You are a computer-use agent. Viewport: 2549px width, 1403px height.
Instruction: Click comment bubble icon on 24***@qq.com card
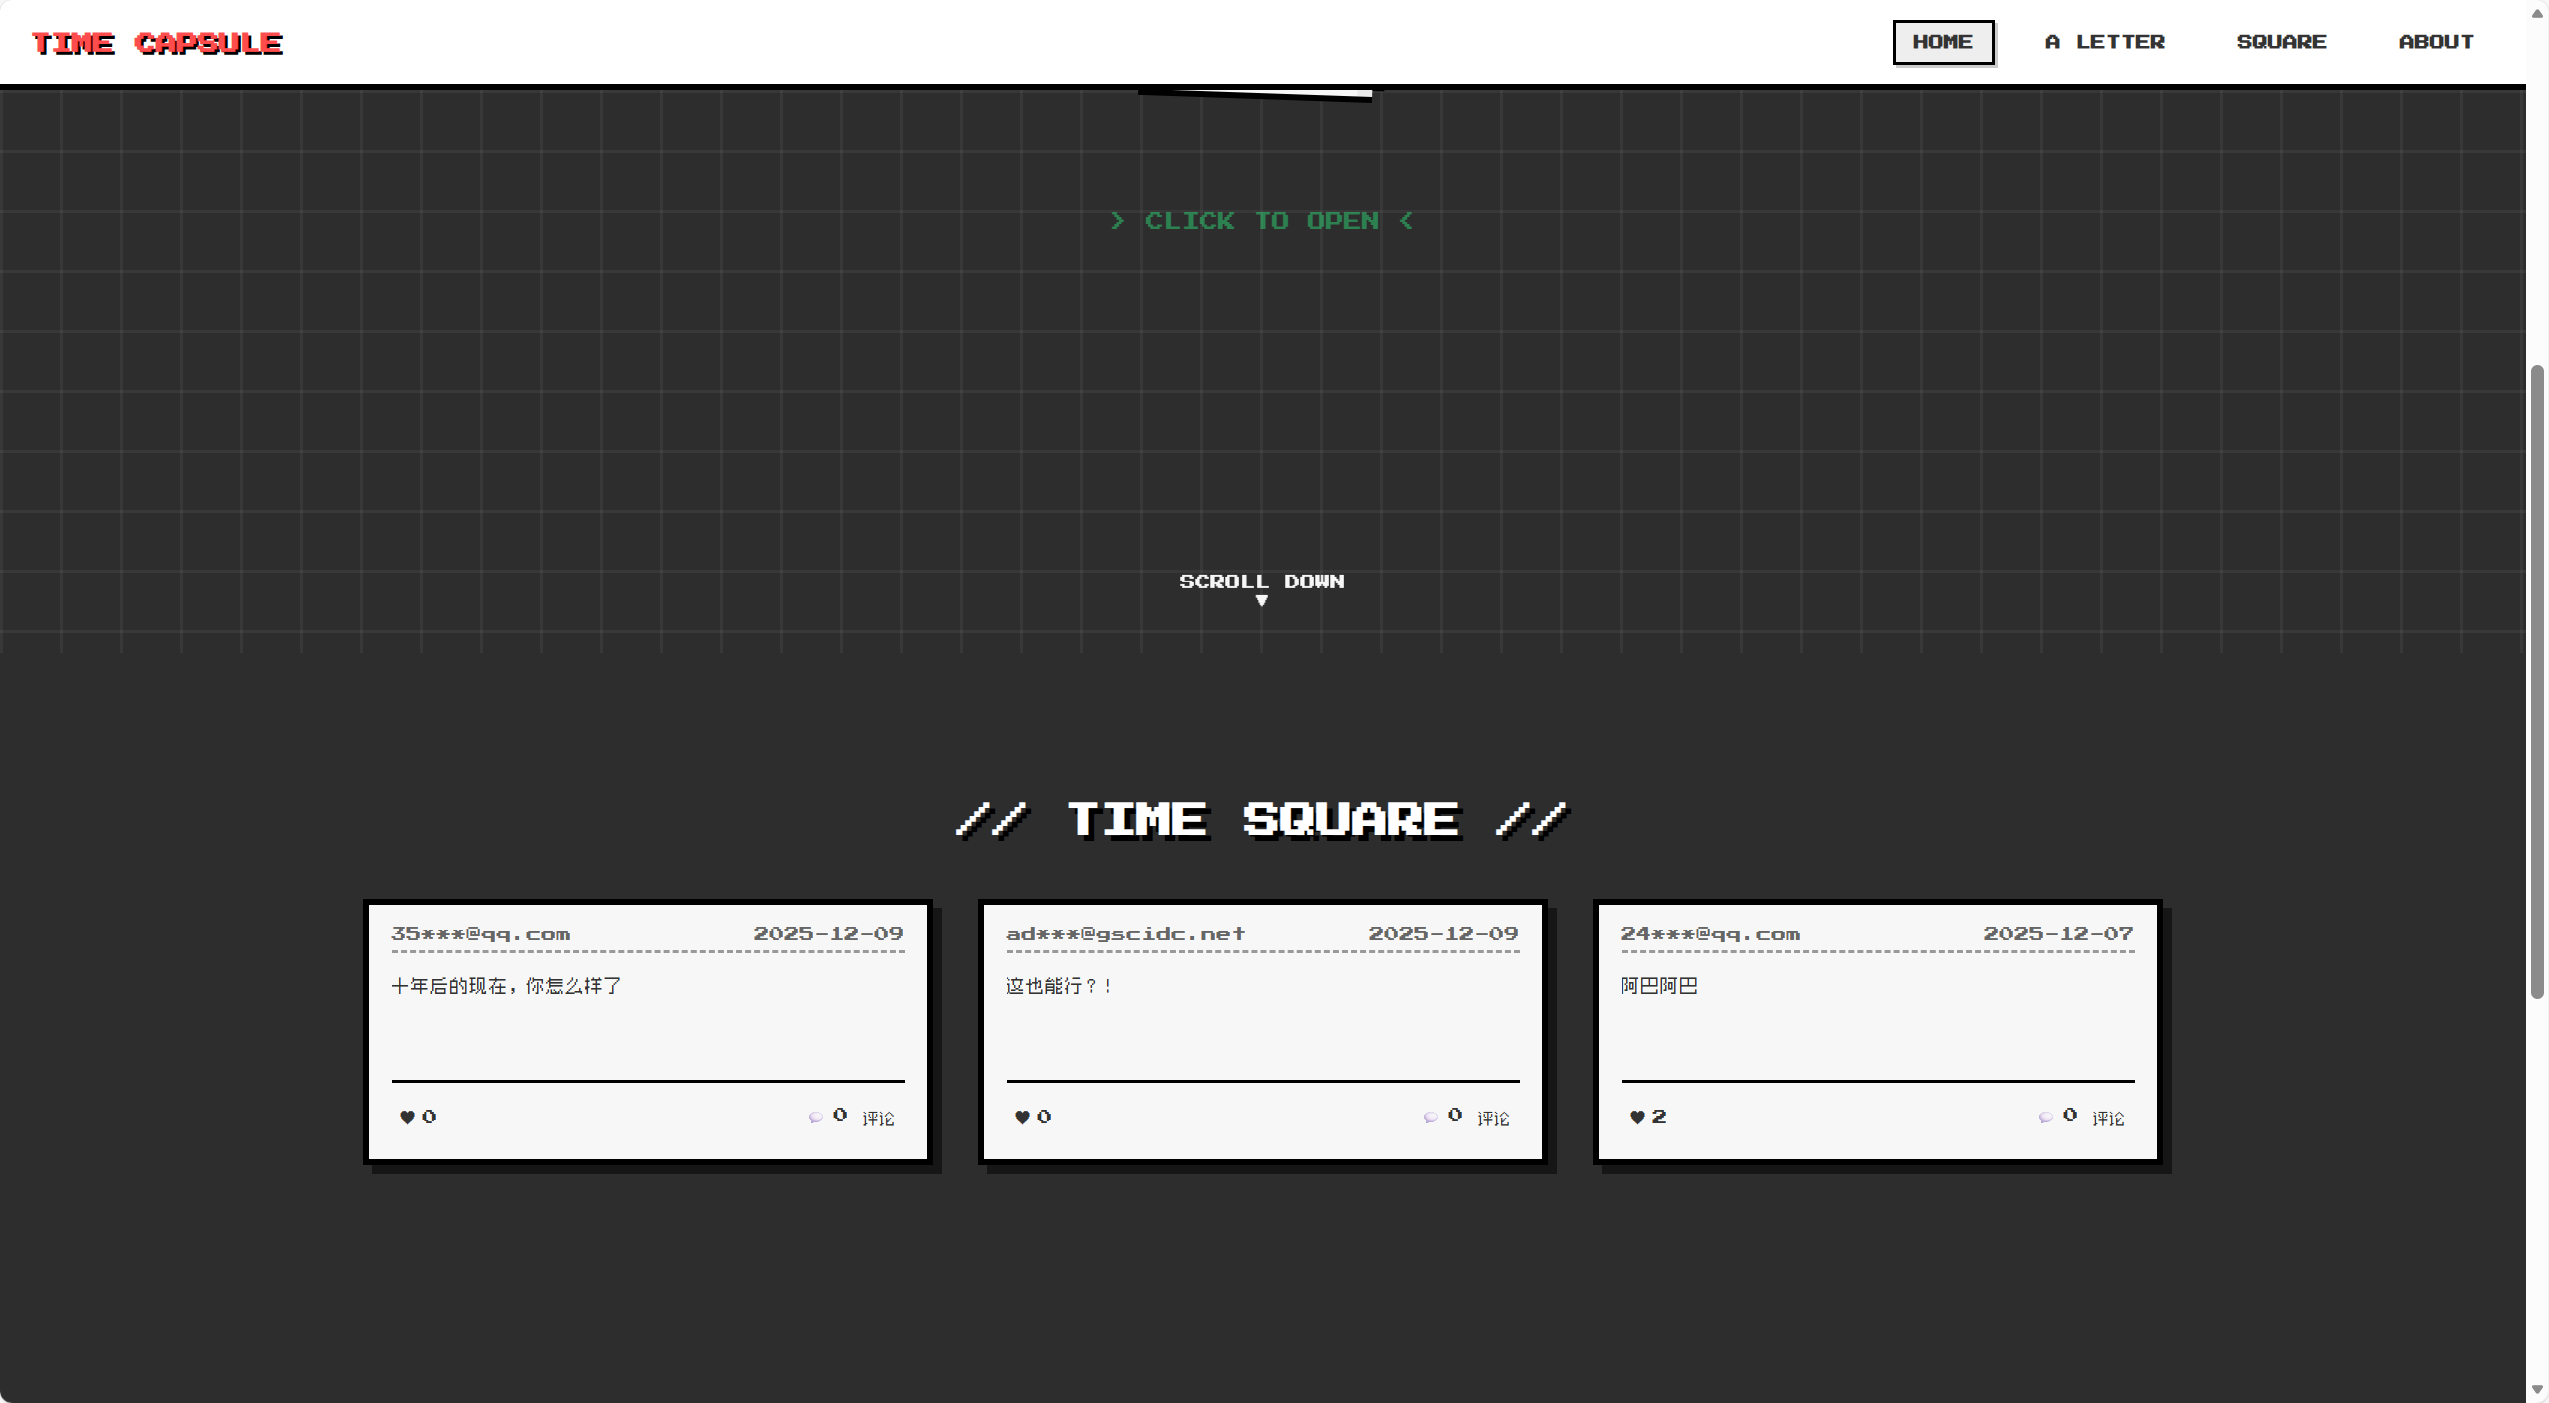point(2046,1117)
